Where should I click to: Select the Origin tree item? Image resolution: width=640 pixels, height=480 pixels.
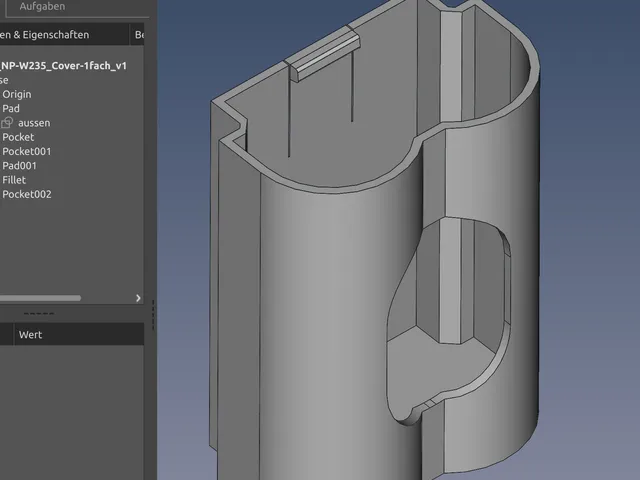coord(17,94)
